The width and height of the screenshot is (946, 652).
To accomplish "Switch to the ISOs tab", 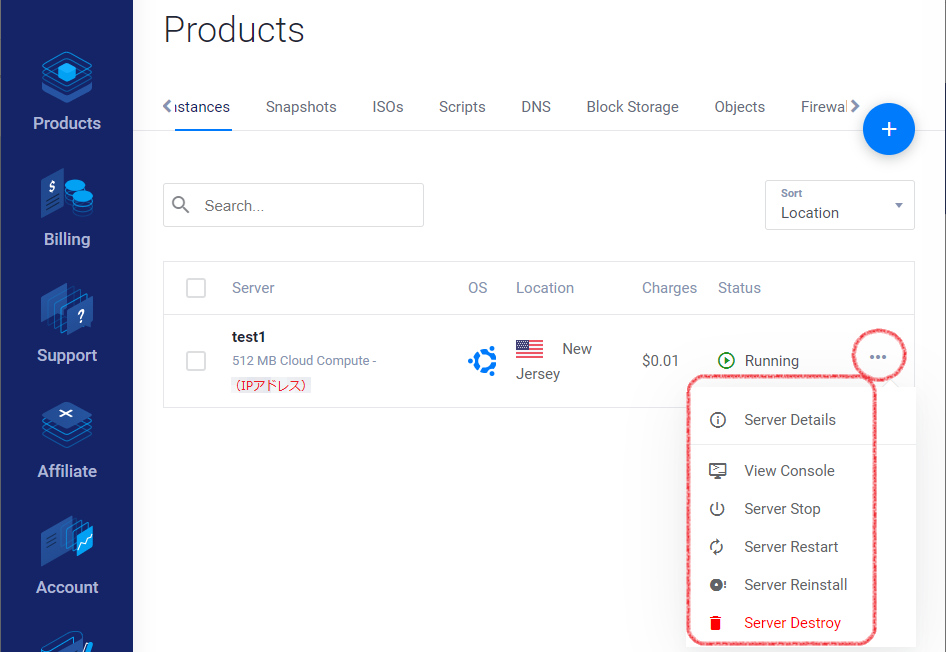I will (x=387, y=107).
